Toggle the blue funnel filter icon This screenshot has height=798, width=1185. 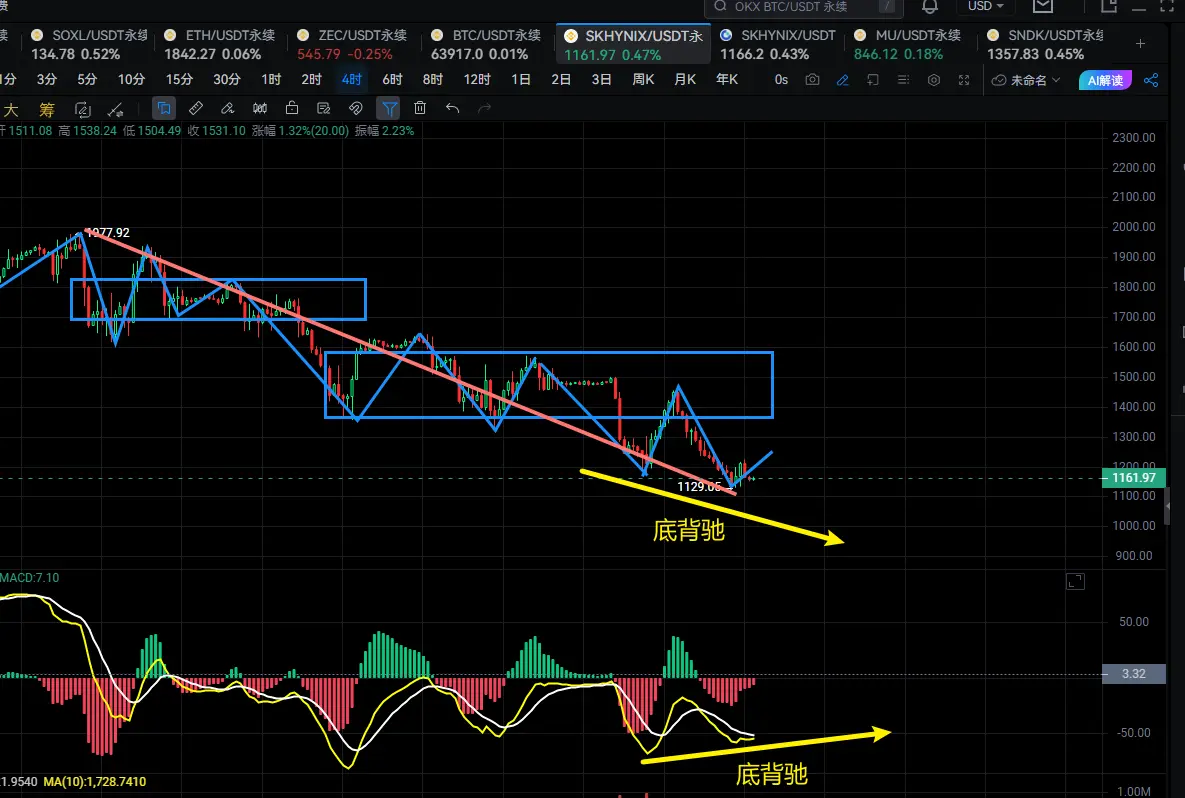[x=388, y=109]
